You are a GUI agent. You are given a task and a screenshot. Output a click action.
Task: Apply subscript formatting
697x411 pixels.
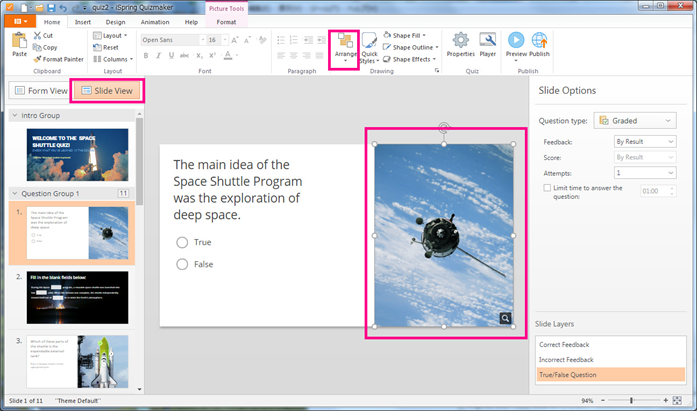(200, 56)
